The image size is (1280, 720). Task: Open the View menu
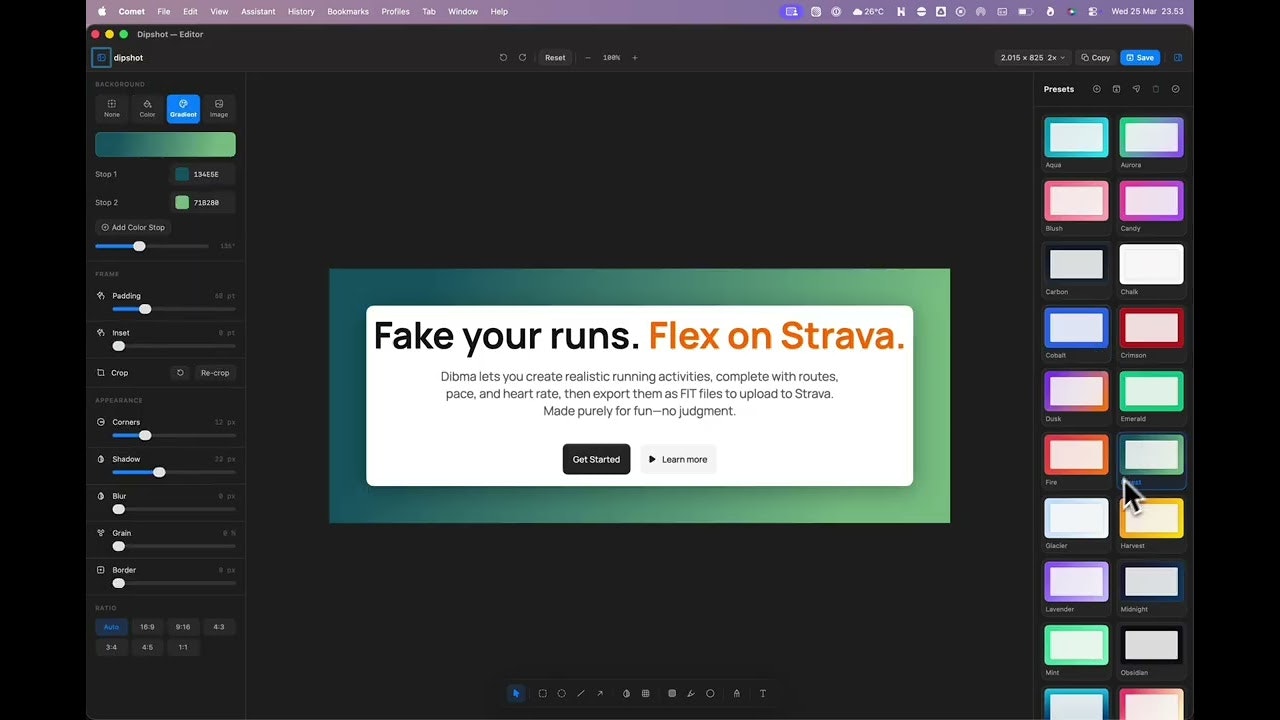219,11
